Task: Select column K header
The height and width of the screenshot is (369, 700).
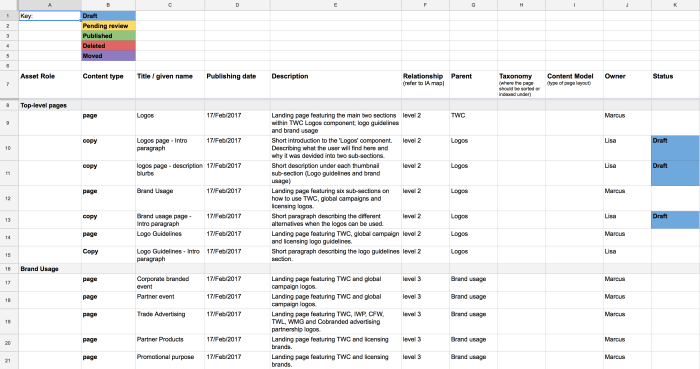Action: point(675,5)
